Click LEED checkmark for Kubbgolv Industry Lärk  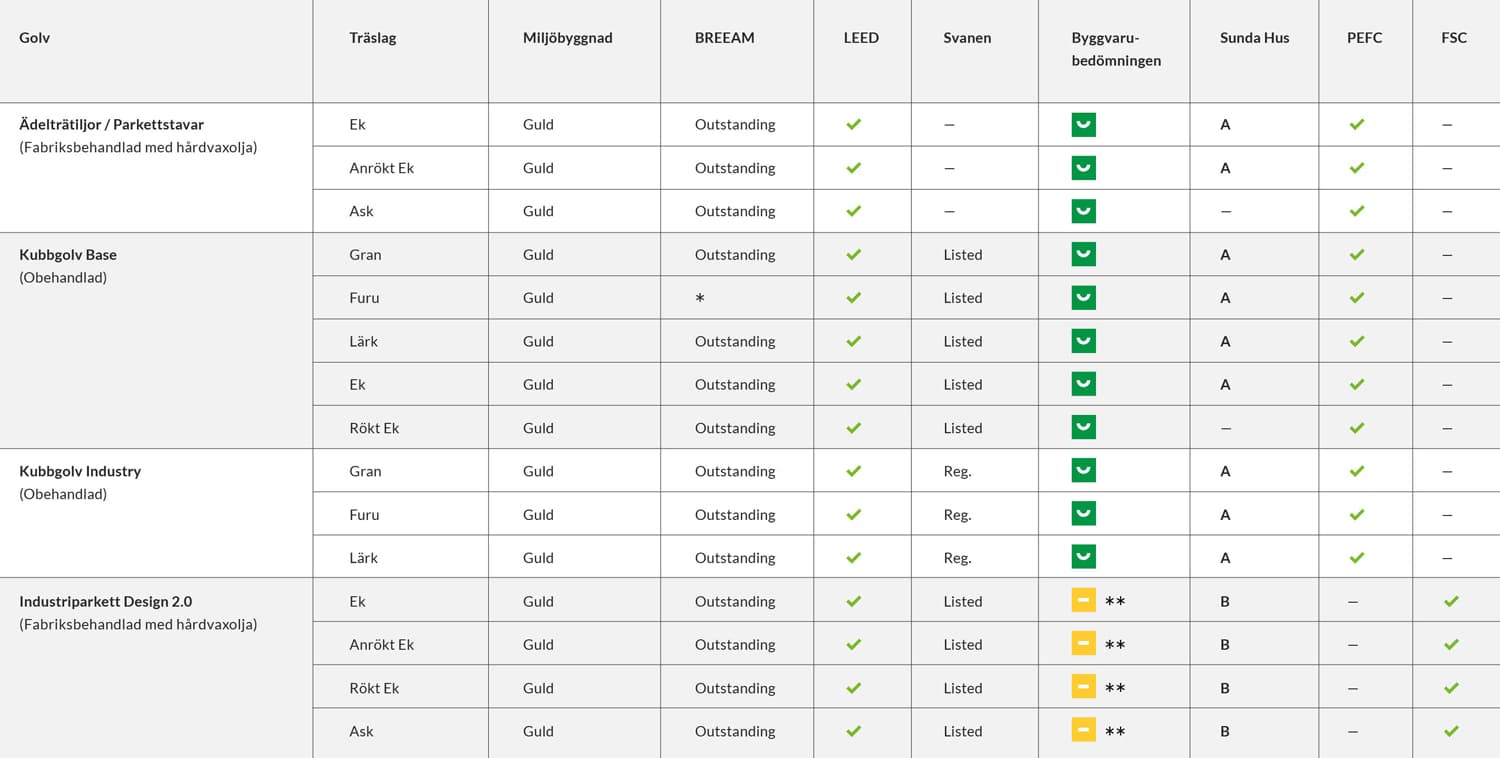pyautogui.click(x=853, y=557)
